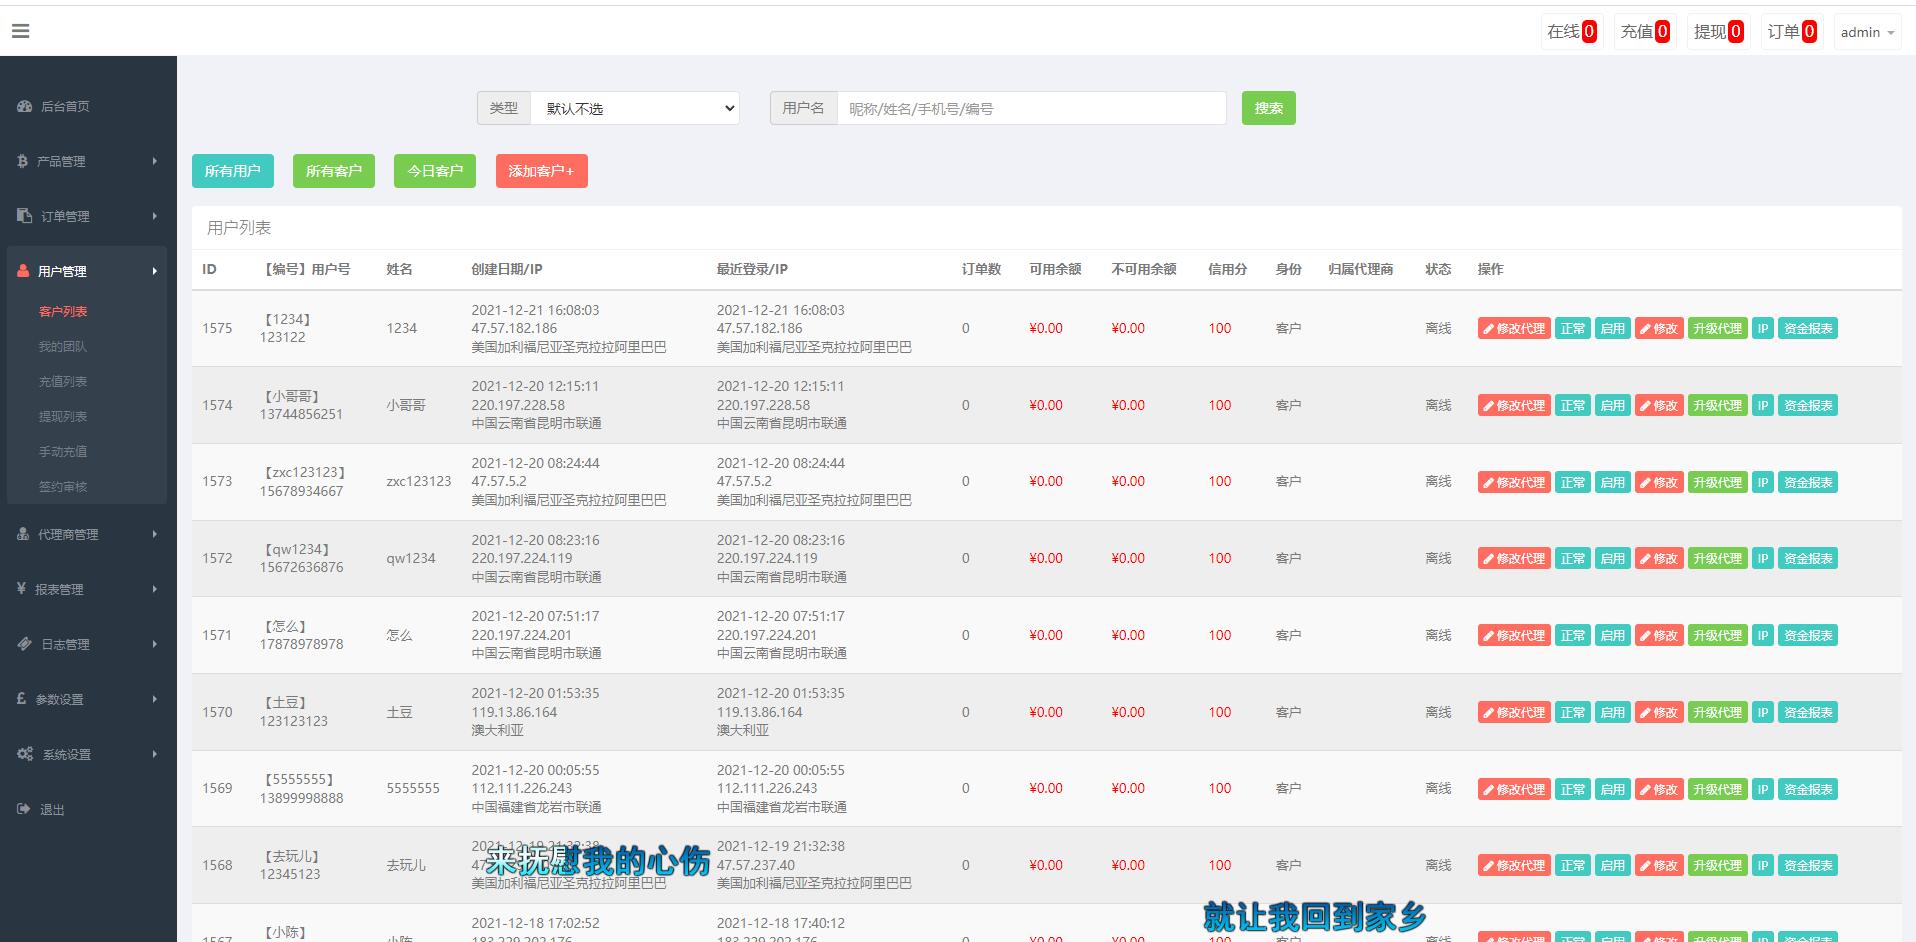
Task: Toggle 正常 status for user 1574
Action: pos(1573,405)
